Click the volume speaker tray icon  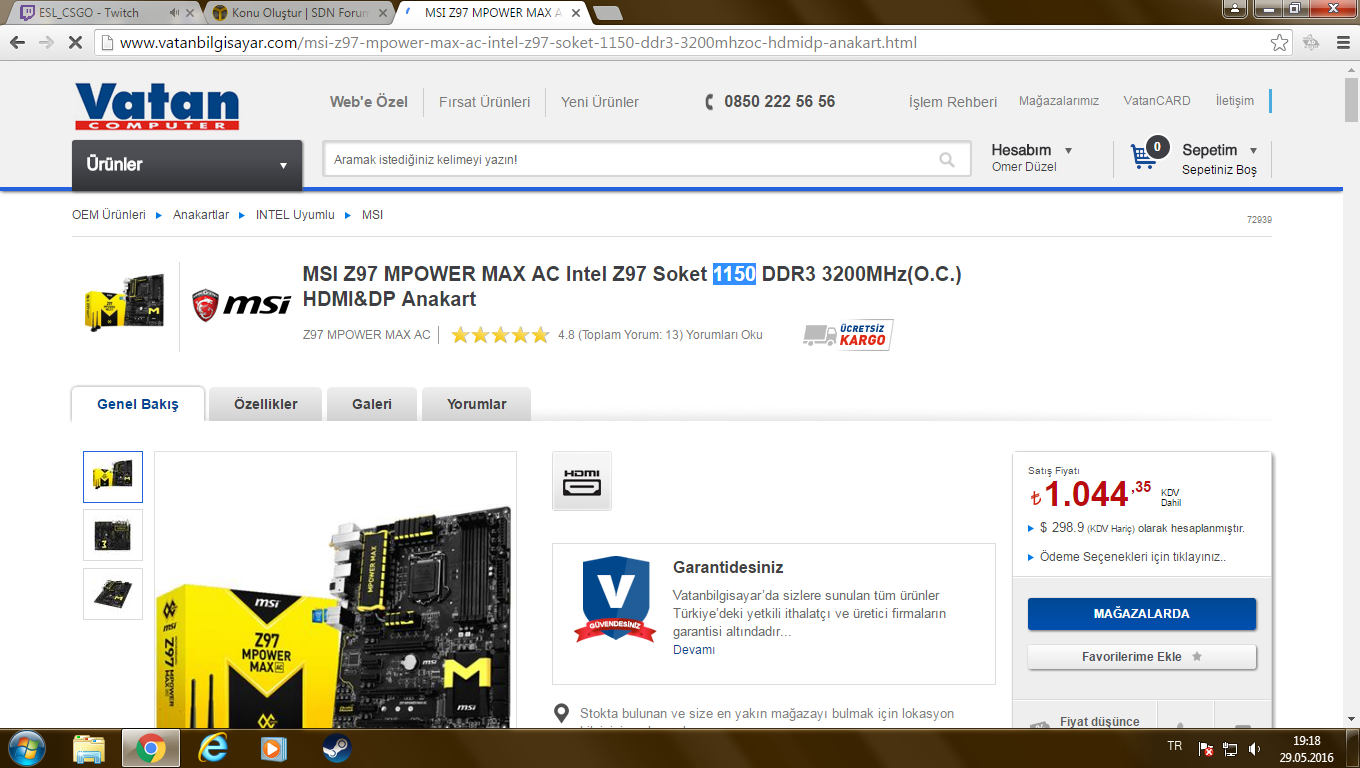(x=1253, y=748)
